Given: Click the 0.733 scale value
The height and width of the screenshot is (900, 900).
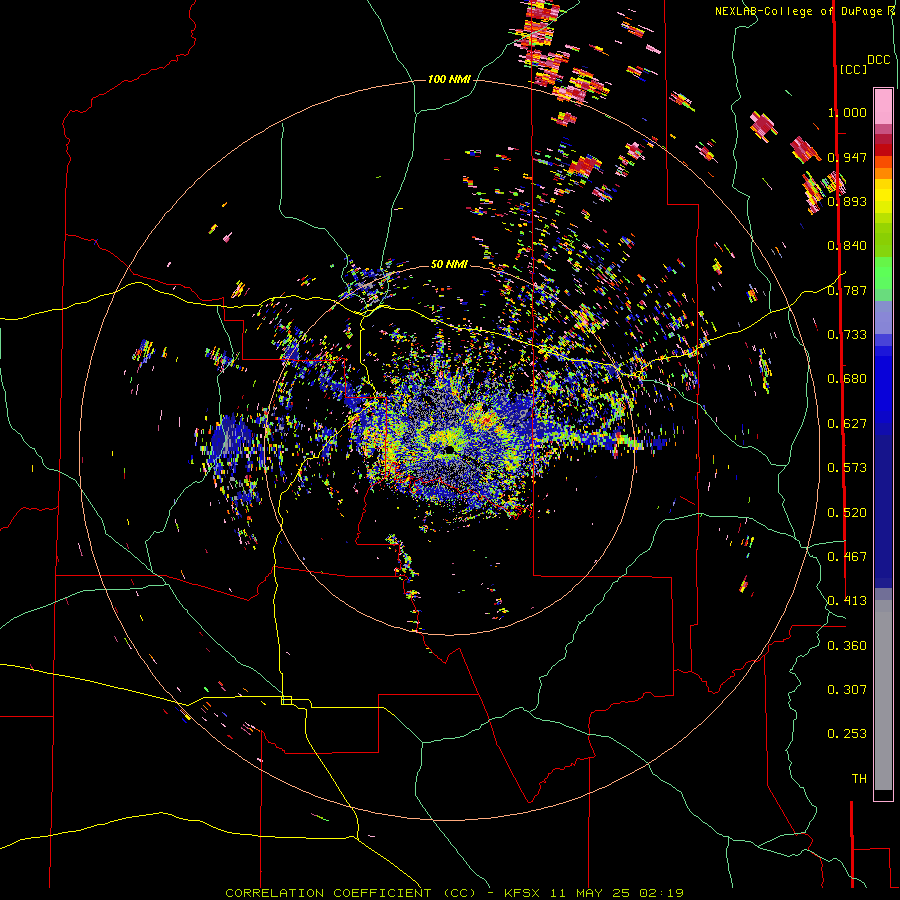Looking at the screenshot, I should point(847,335).
